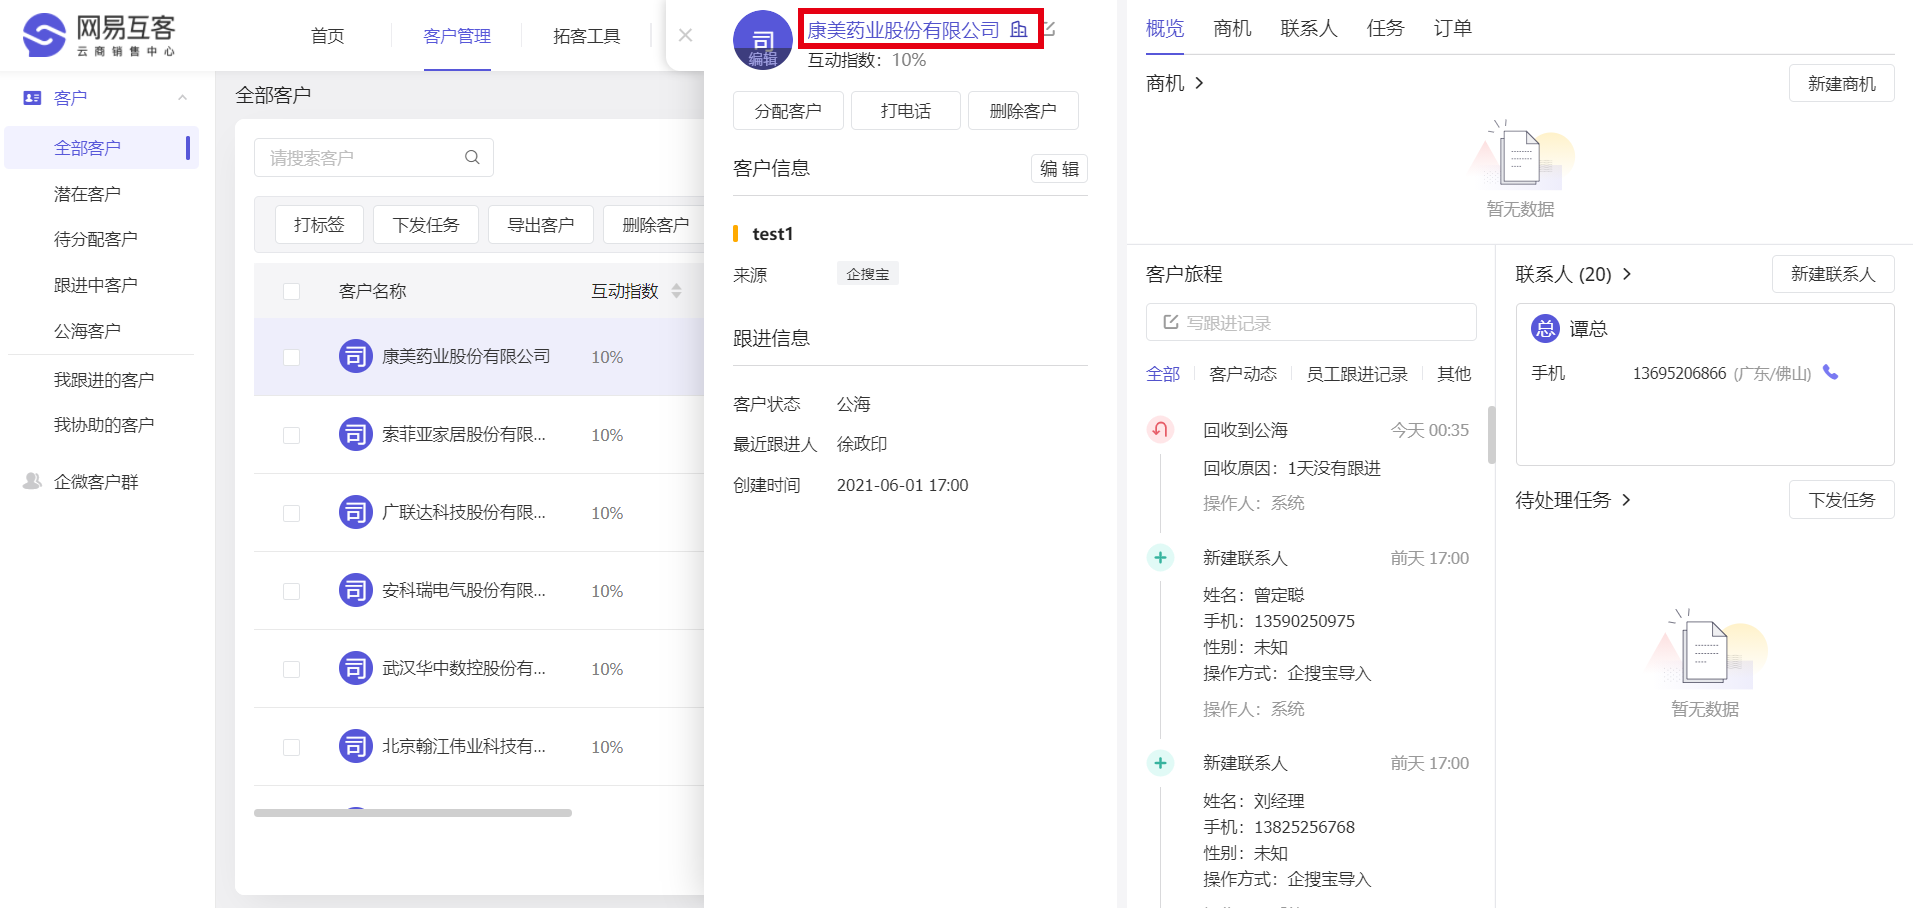
Task: Sort by 互动指数 column arrows
Action: click(x=676, y=291)
